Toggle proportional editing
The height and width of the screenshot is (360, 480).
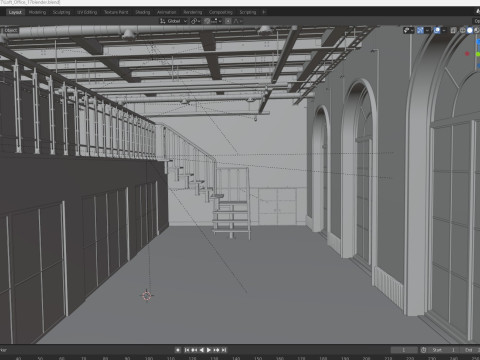click(228, 21)
